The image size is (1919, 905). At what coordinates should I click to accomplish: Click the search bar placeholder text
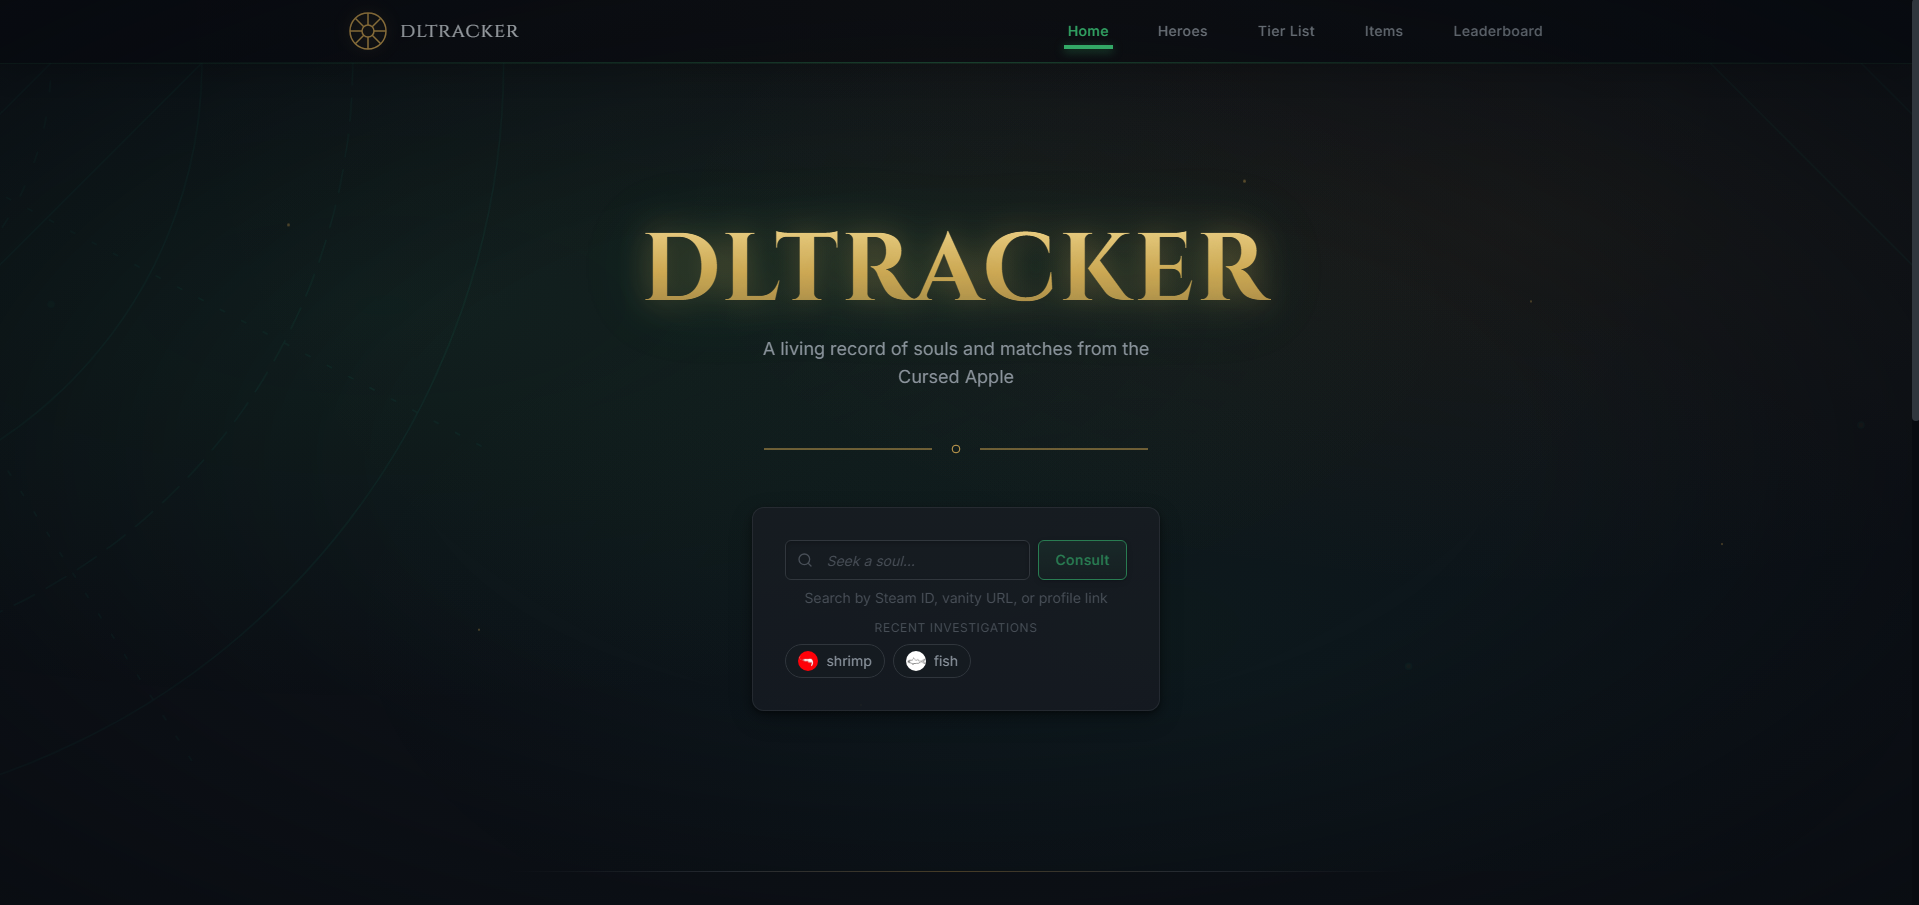tap(870, 560)
